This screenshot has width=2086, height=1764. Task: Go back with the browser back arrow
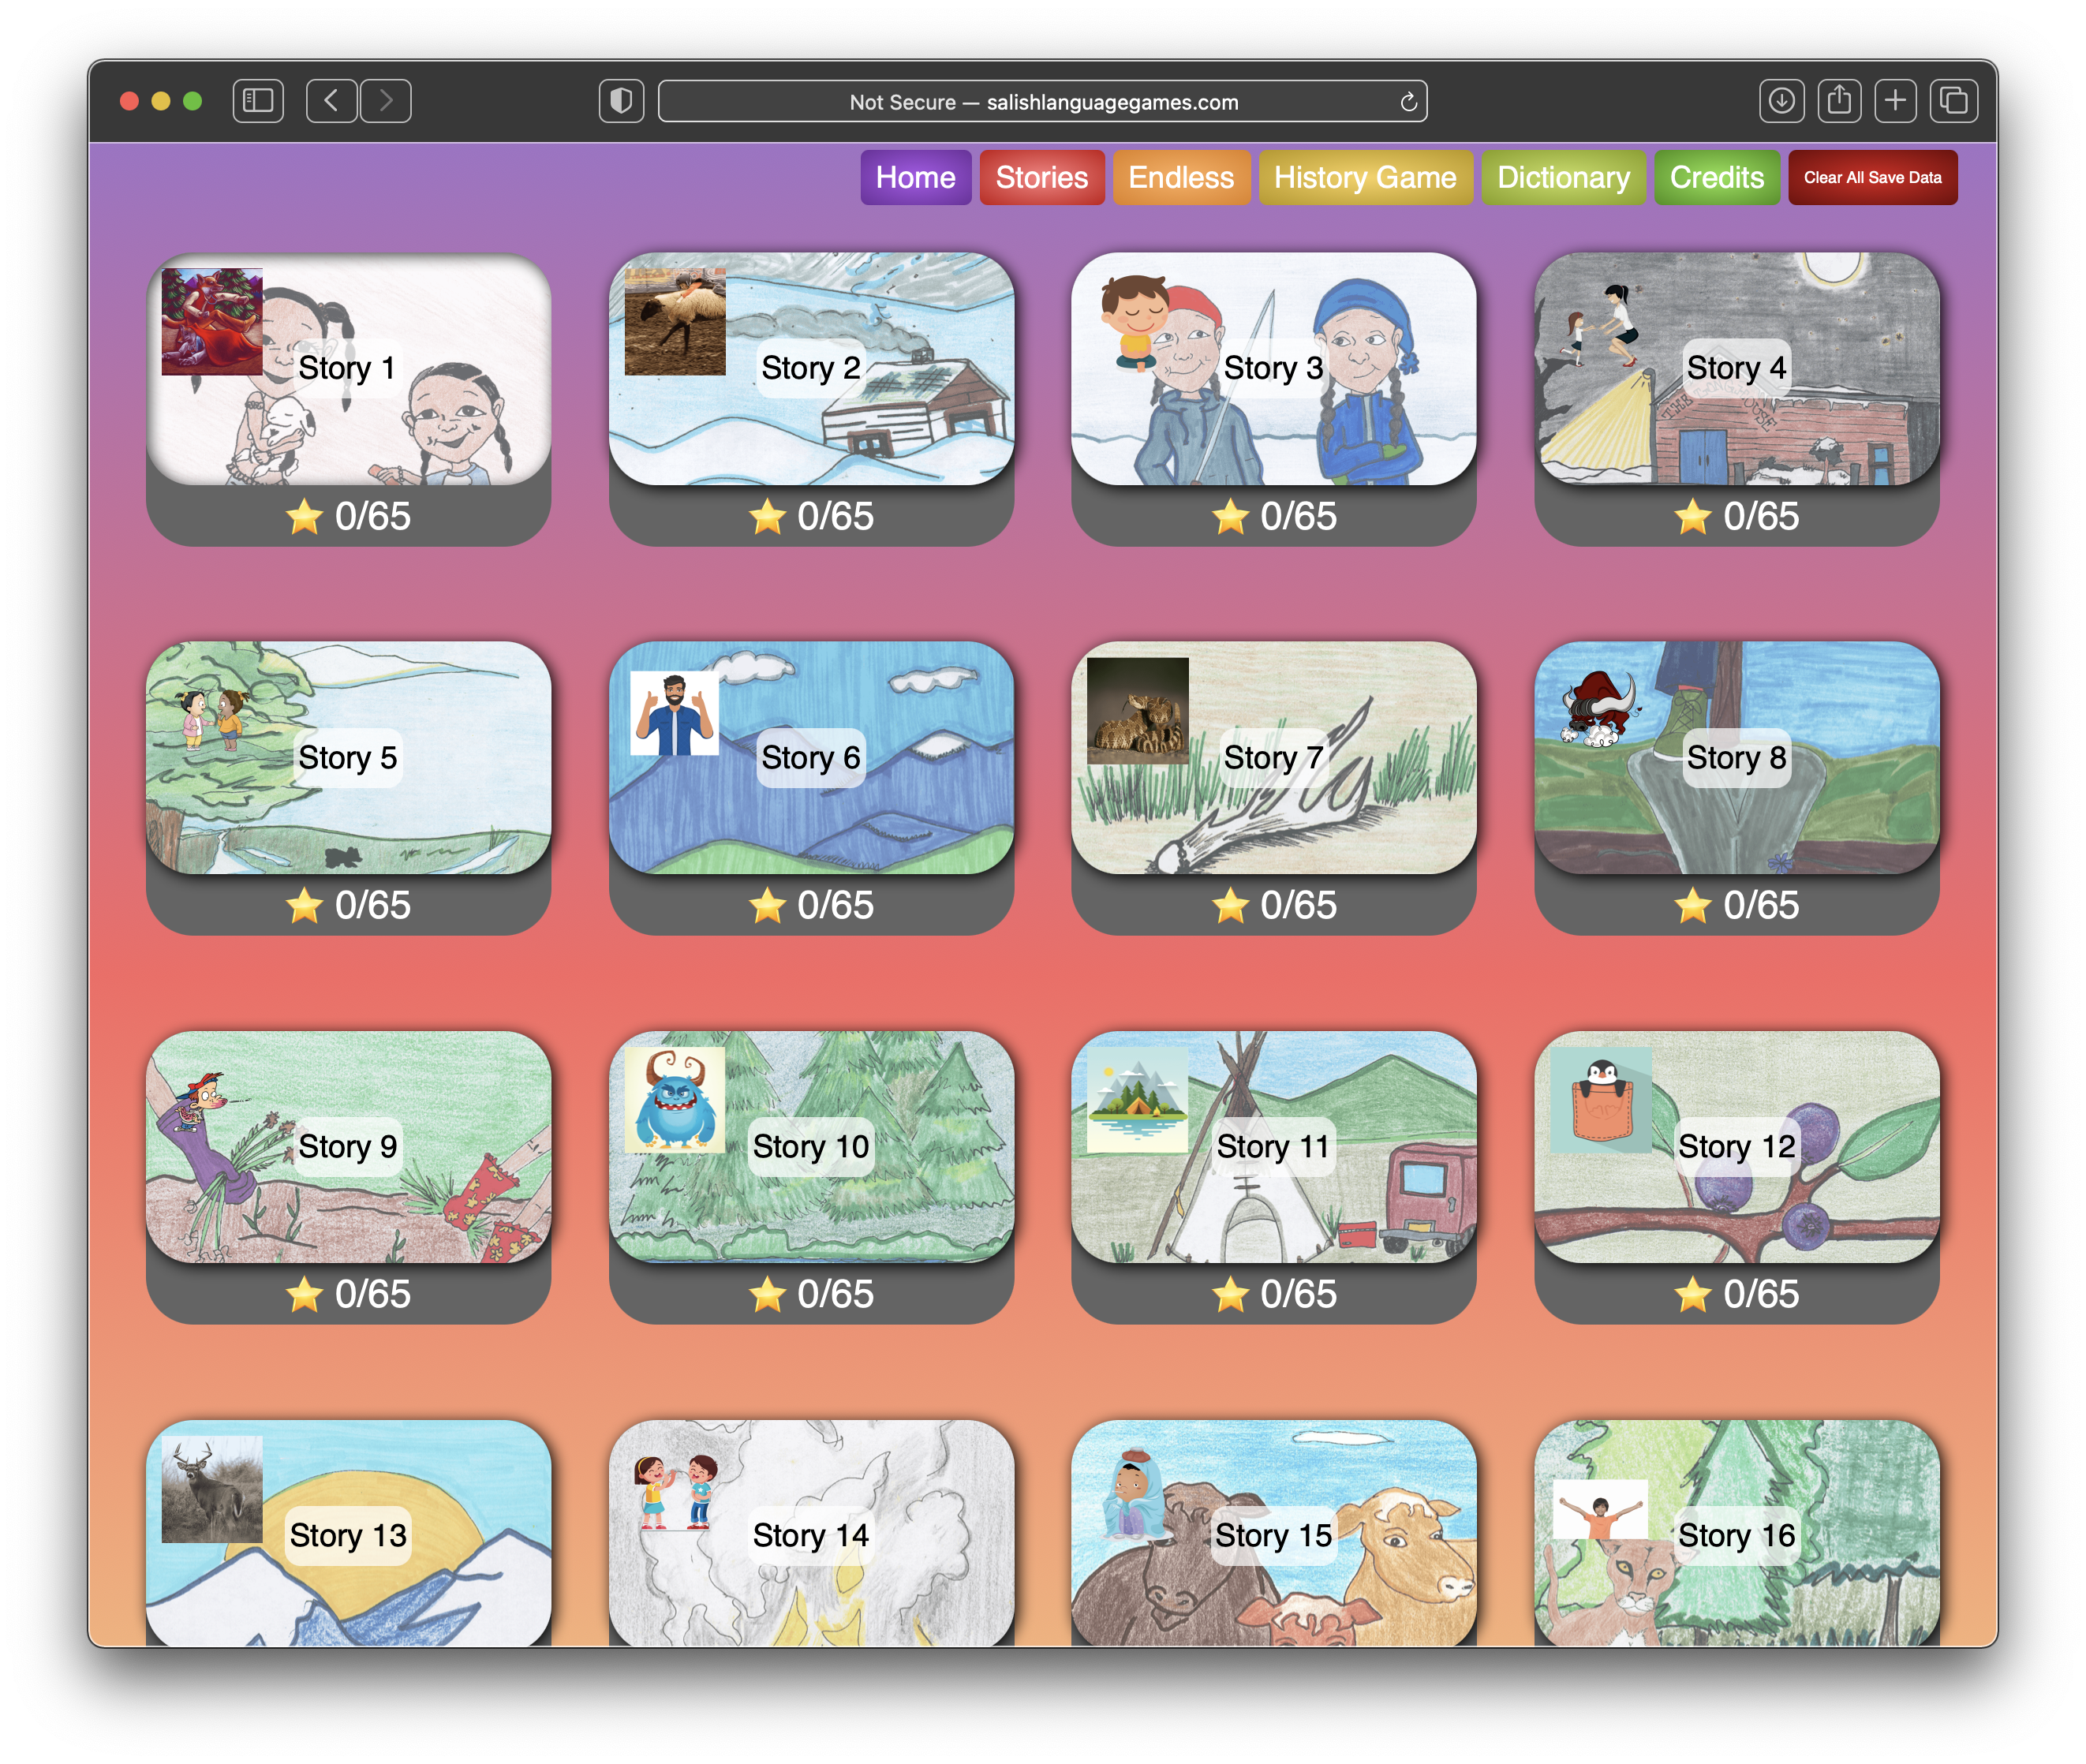click(331, 101)
